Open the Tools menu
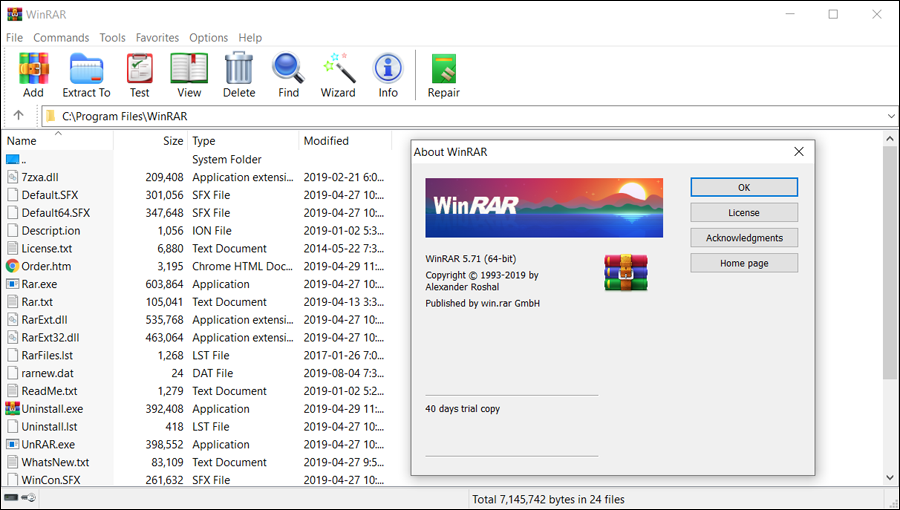900x510 pixels. coord(112,37)
